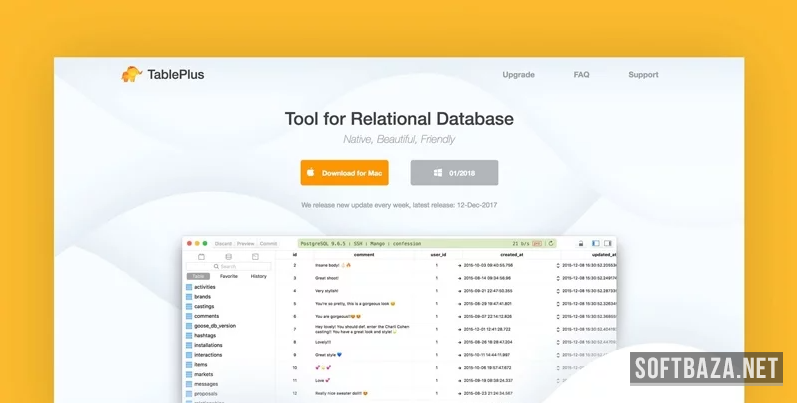The height and width of the screenshot is (403, 797).
Task: Click the TablePlus elephant logo
Action: point(131,74)
